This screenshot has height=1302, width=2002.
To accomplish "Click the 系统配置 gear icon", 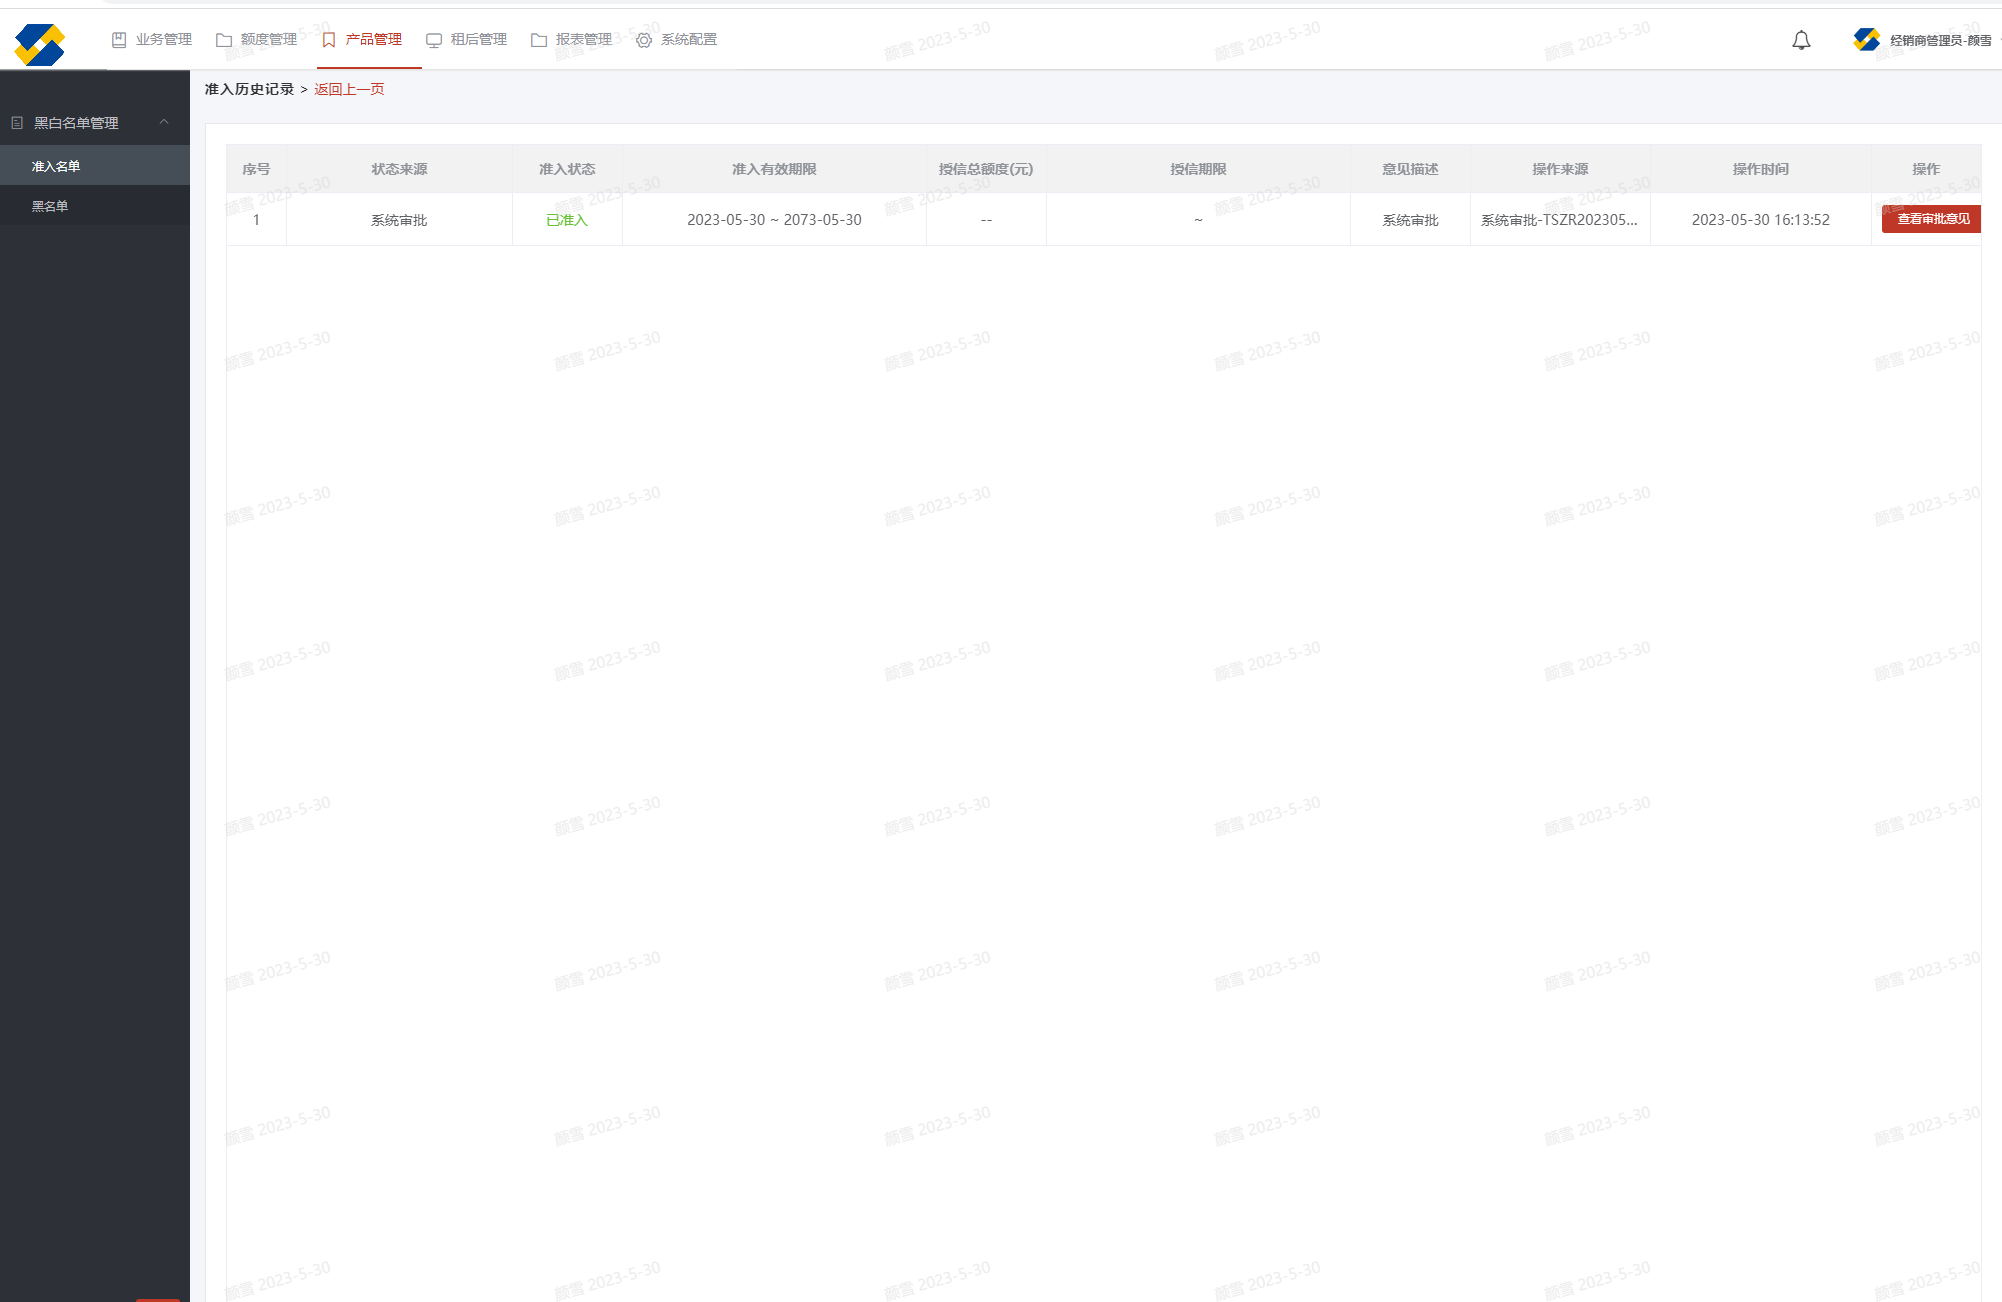I will (644, 40).
